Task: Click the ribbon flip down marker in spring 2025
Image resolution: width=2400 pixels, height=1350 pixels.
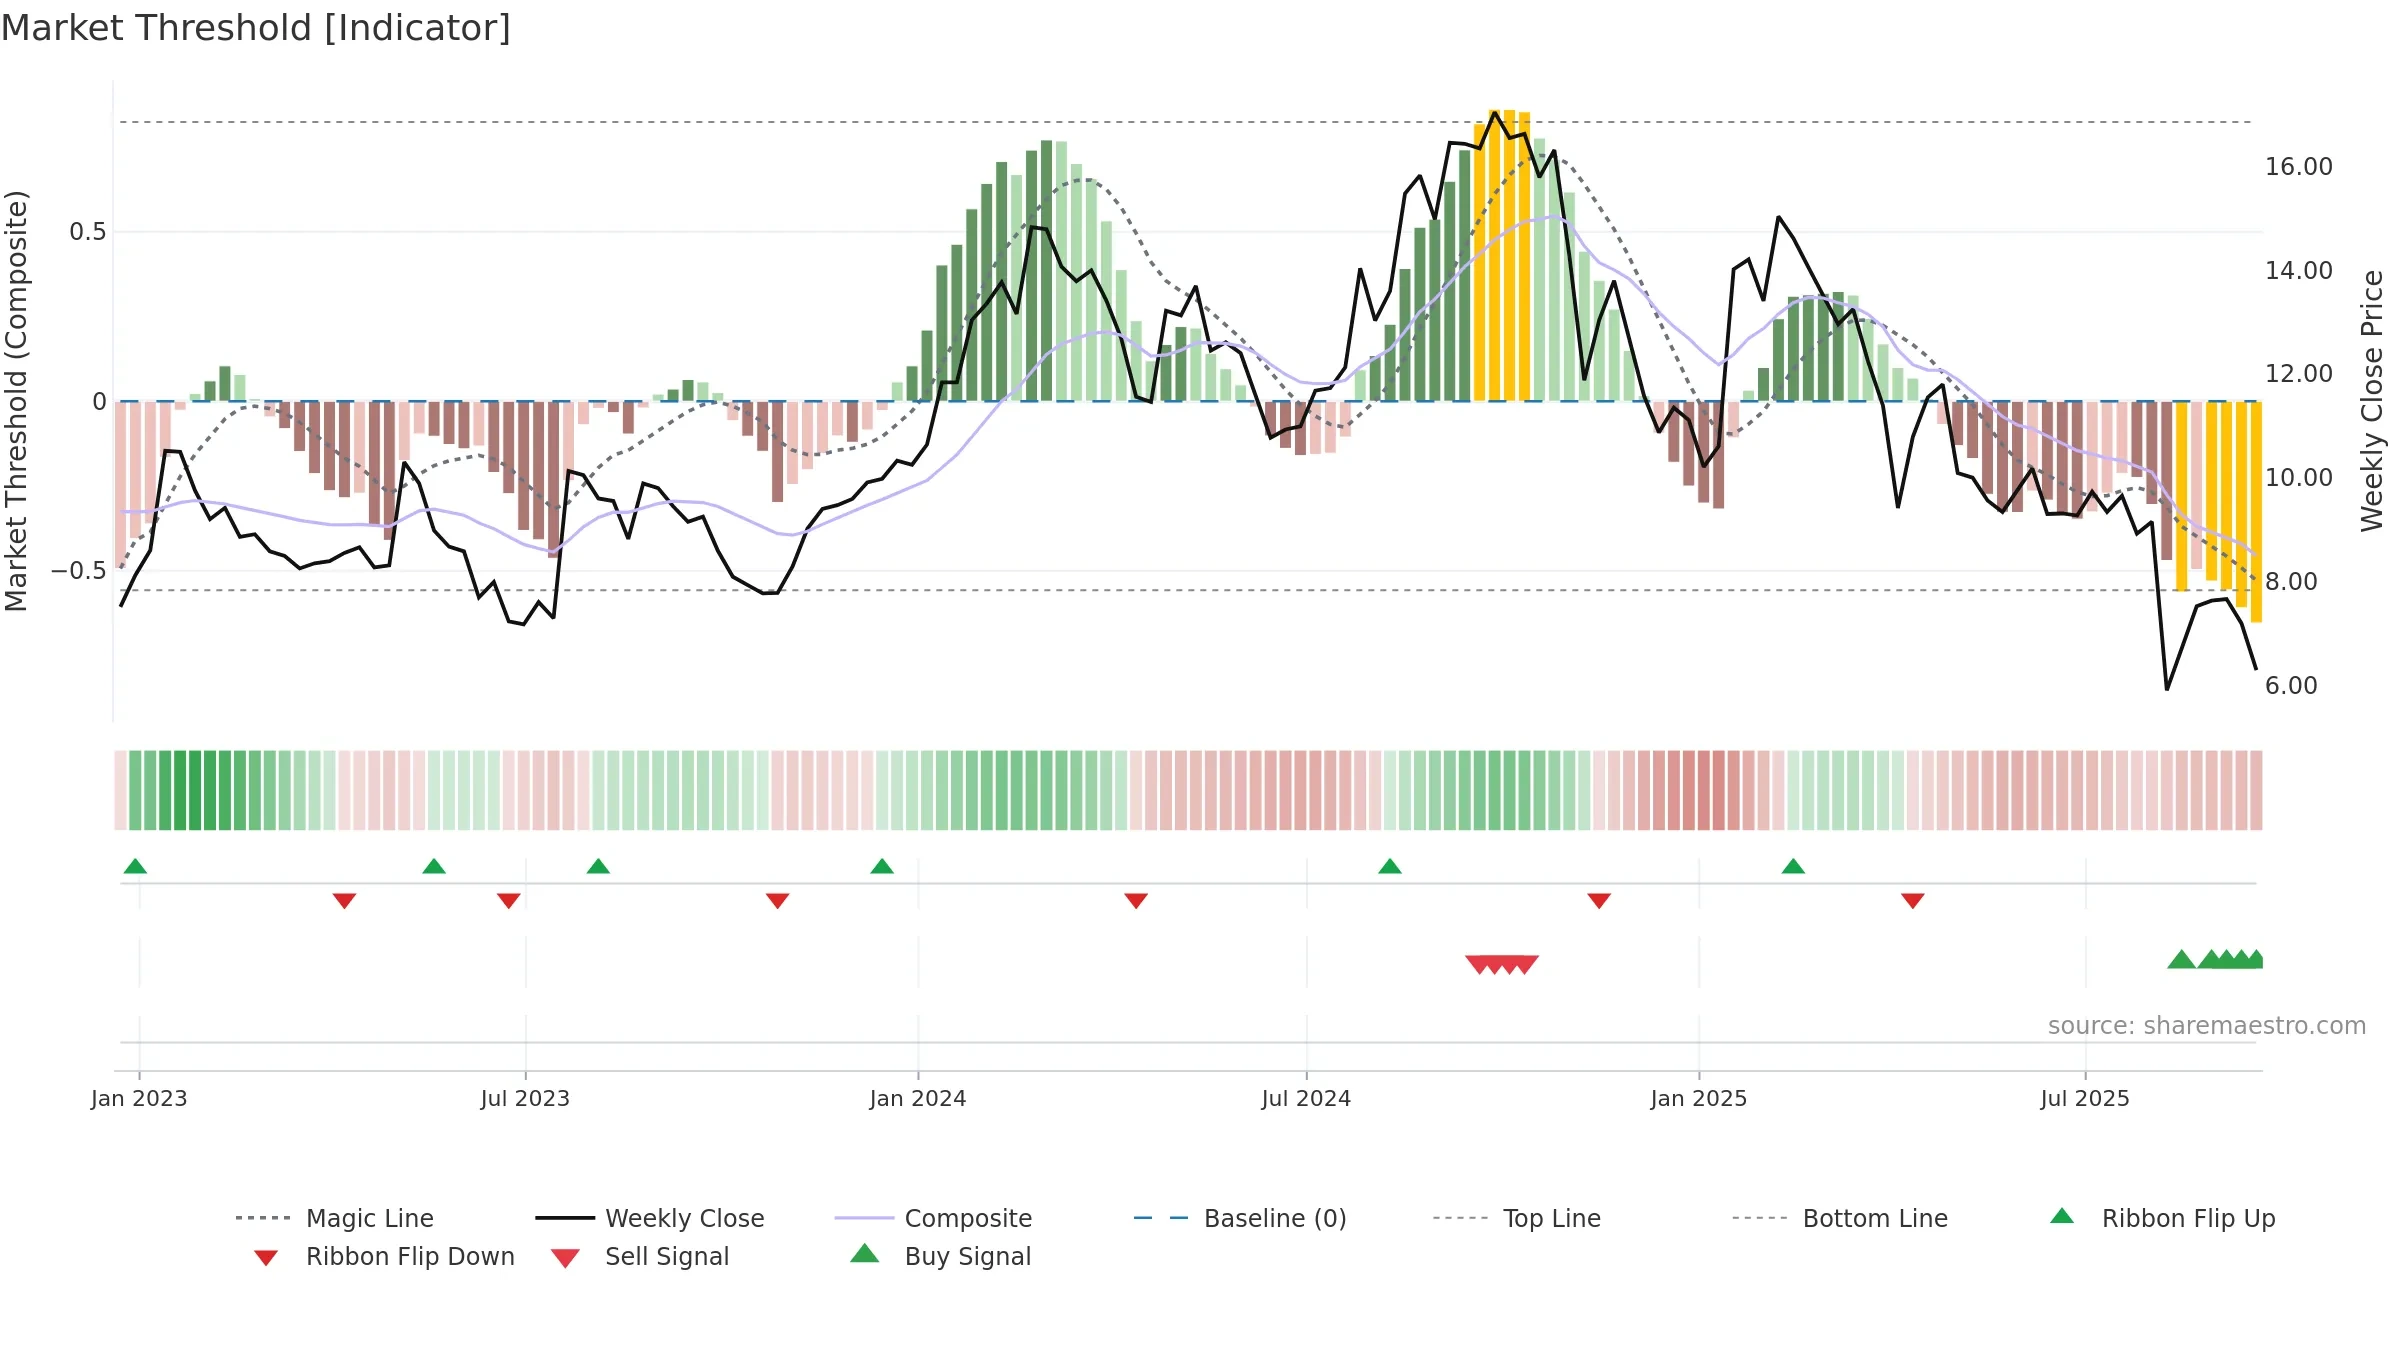Action: tap(1913, 901)
